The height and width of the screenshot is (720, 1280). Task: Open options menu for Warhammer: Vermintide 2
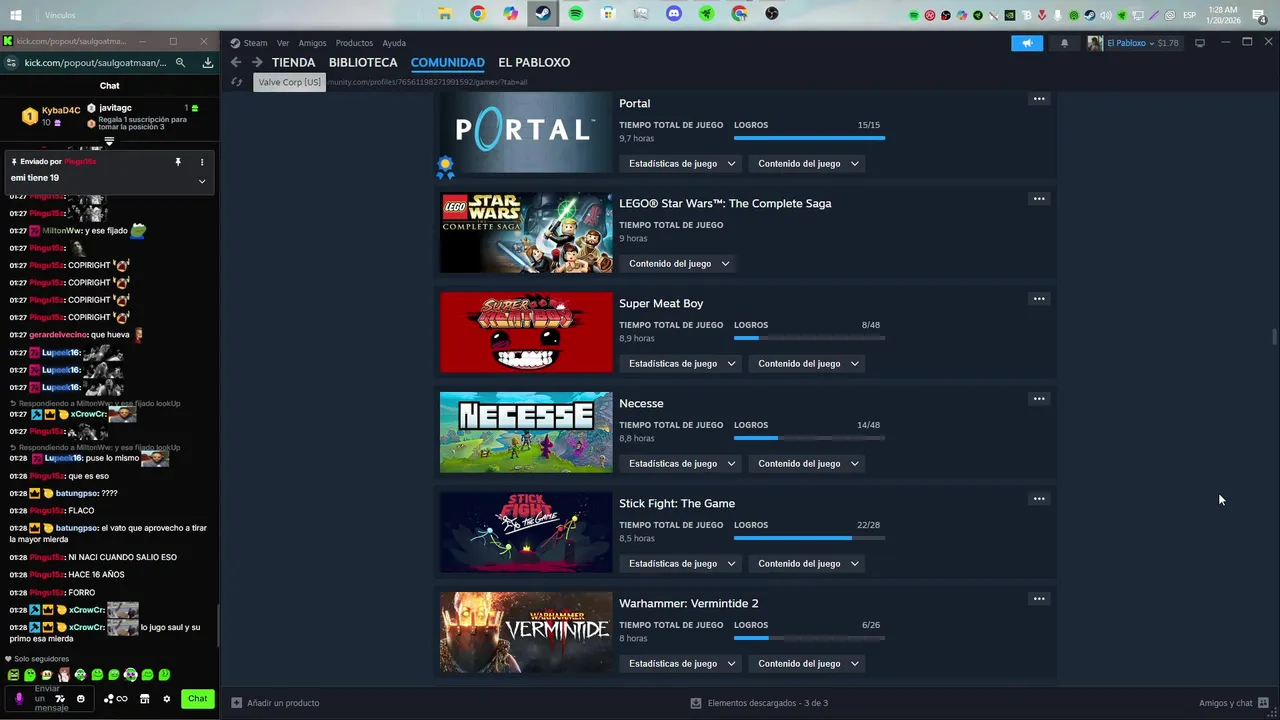tap(1039, 599)
